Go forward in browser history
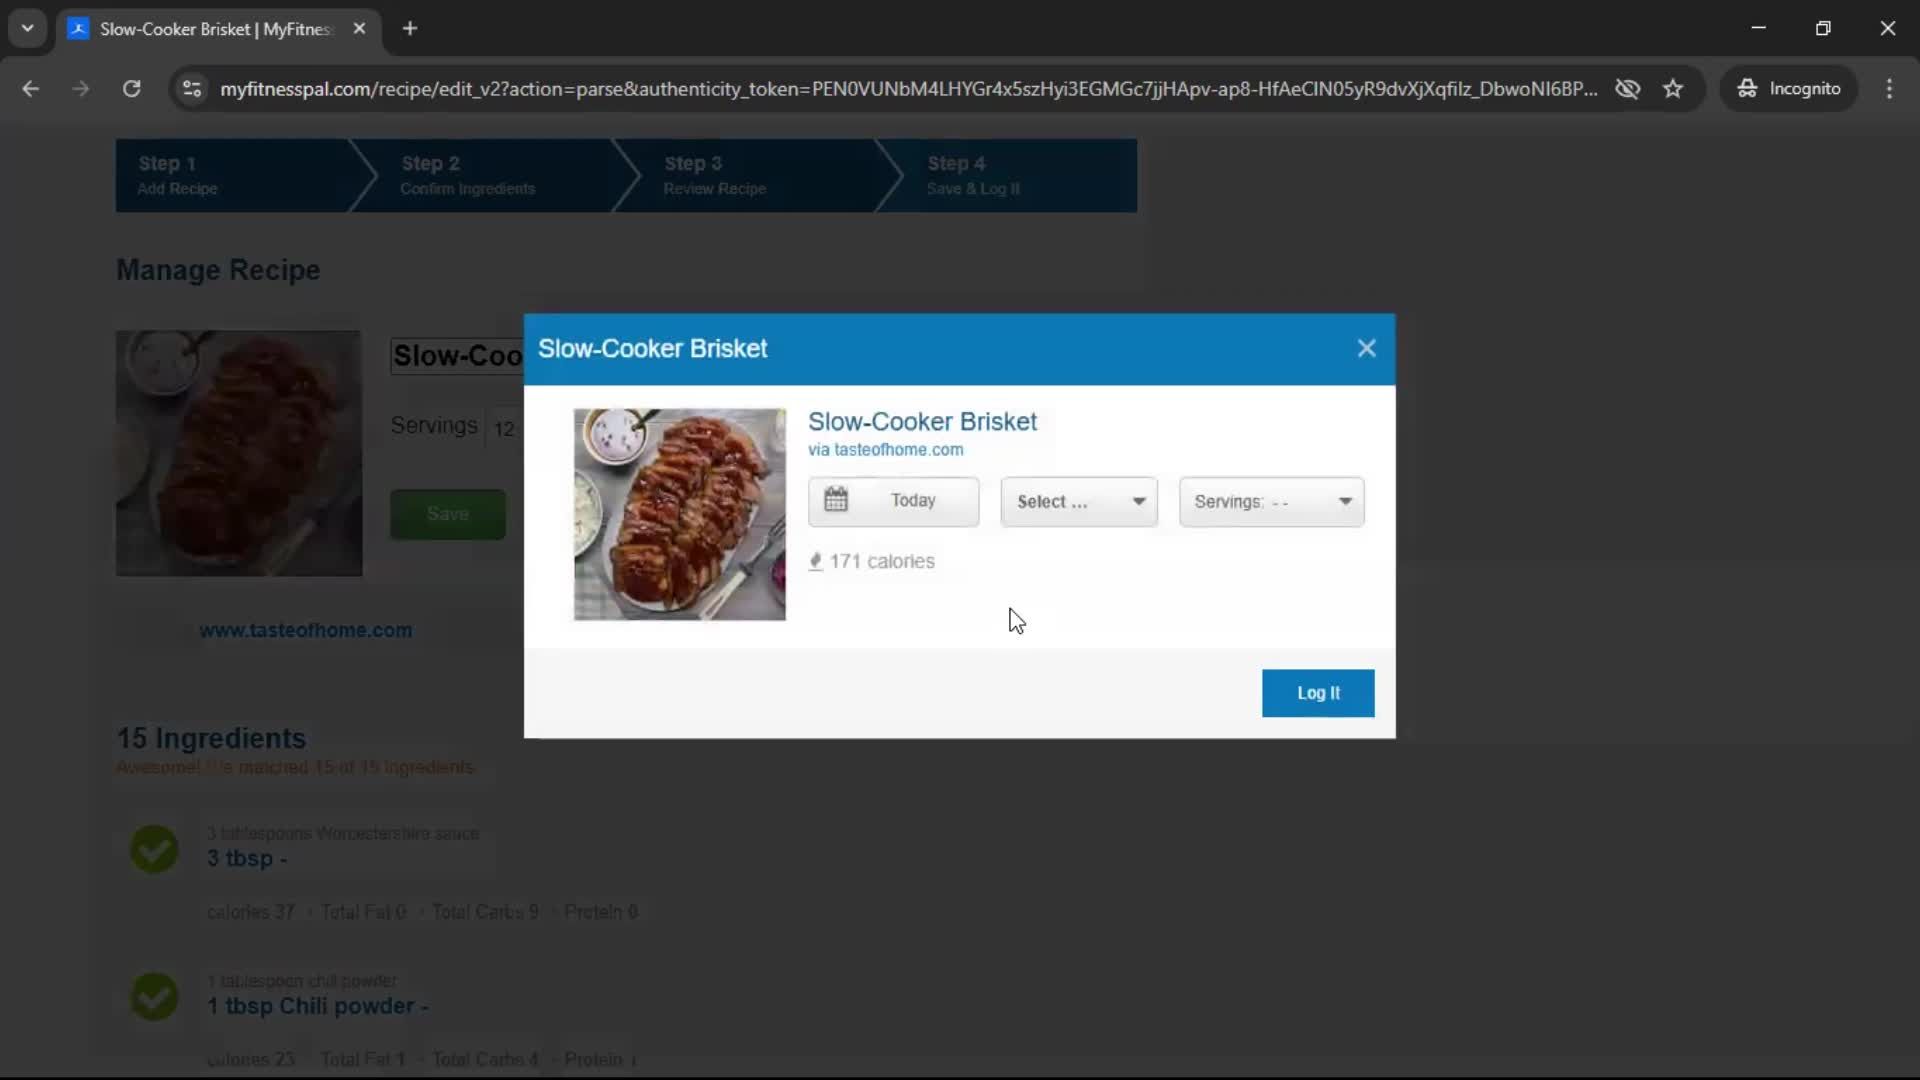 [x=81, y=89]
